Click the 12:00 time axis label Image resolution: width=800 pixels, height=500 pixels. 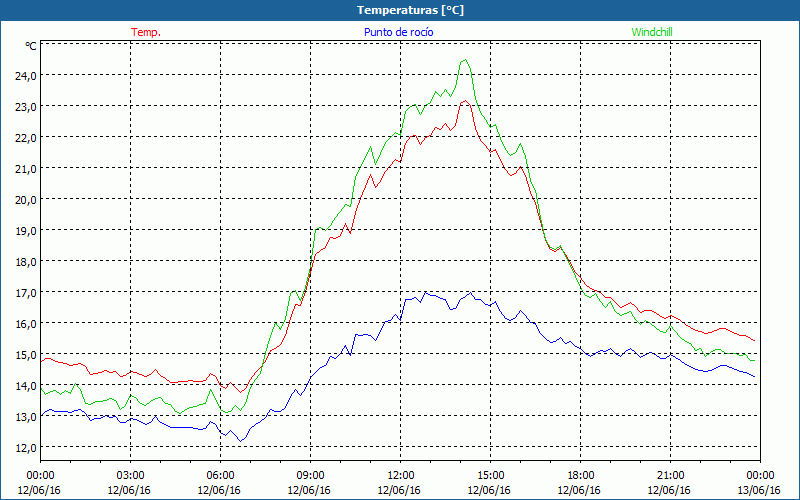pyautogui.click(x=401, y=475)
